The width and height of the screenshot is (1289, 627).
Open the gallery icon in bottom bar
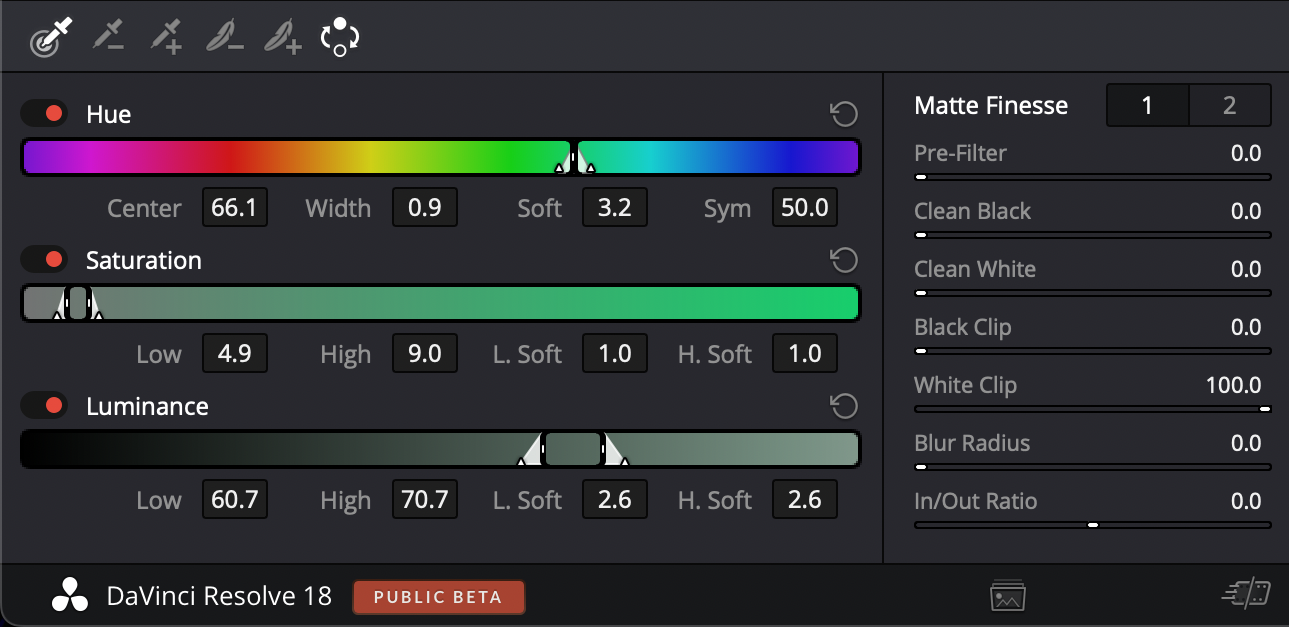point(1008,597)
